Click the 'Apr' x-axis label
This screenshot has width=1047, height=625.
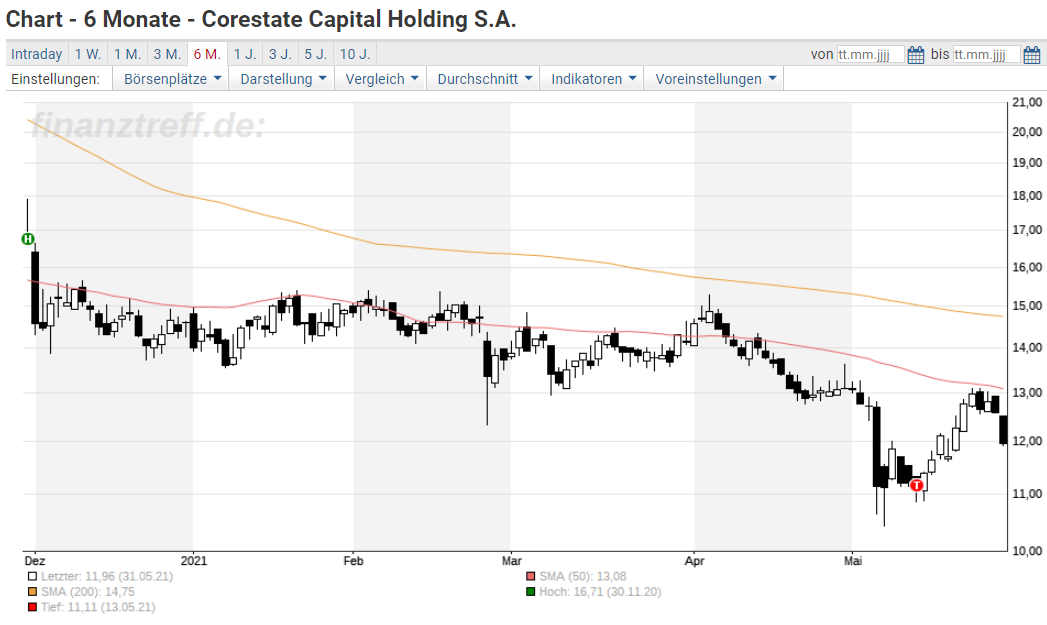(694, 561)
